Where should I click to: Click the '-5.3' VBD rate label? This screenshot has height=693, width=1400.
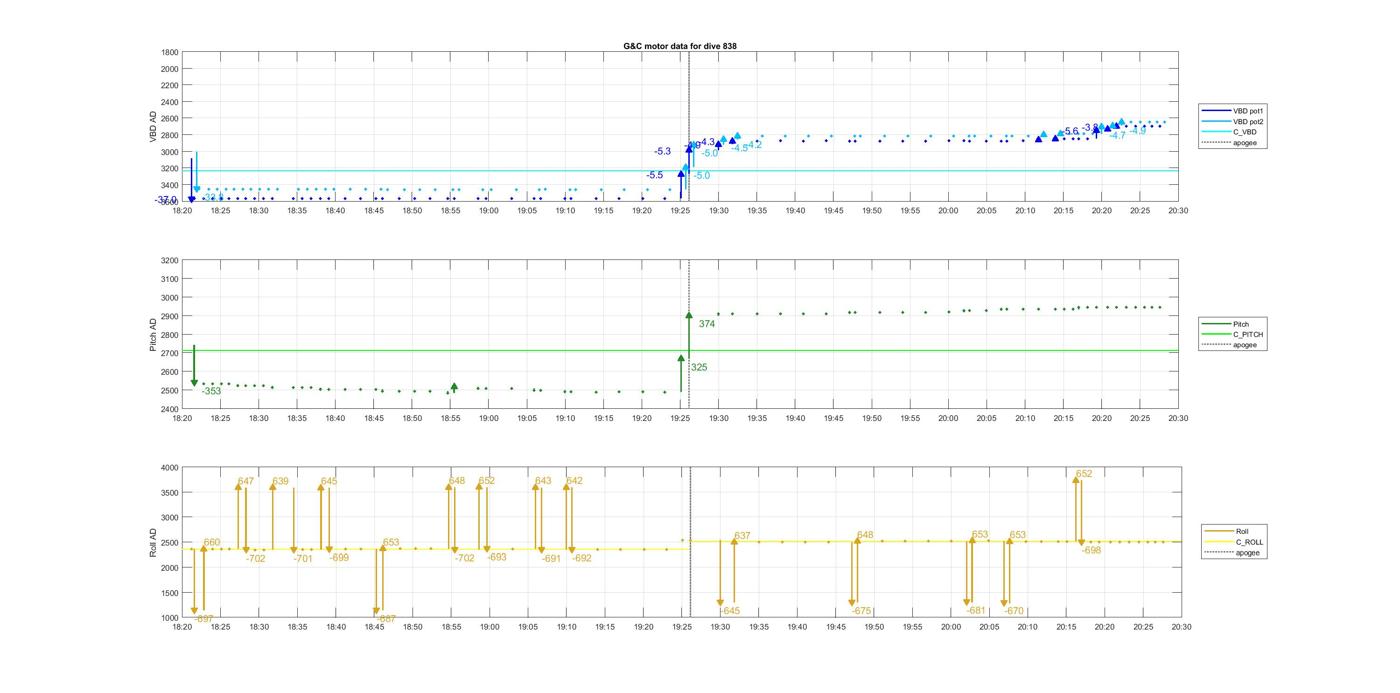click(662, 151)
